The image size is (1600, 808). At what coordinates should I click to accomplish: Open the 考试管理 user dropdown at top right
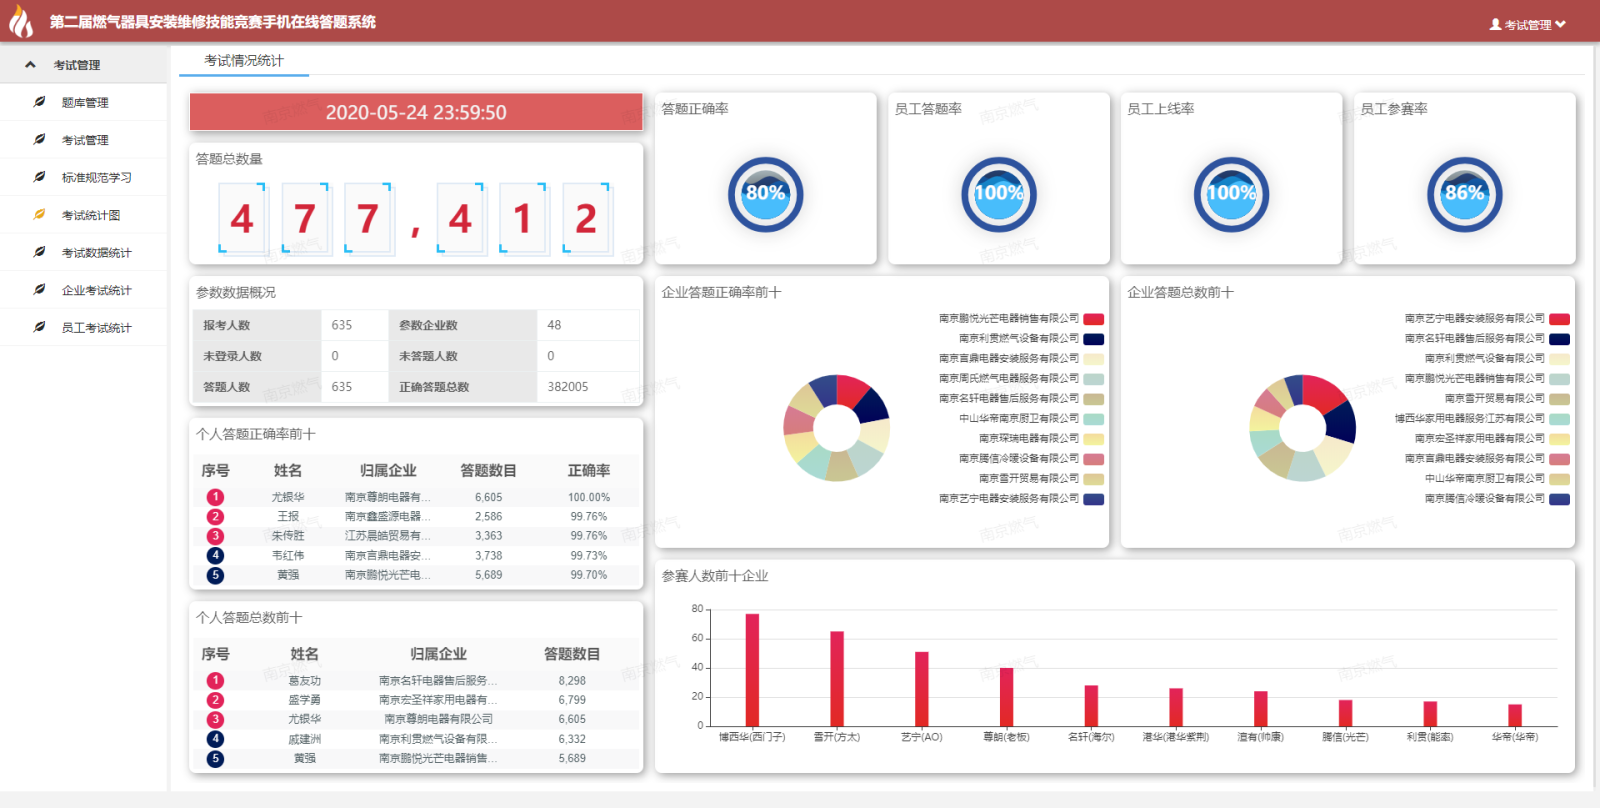(1527, 25)
